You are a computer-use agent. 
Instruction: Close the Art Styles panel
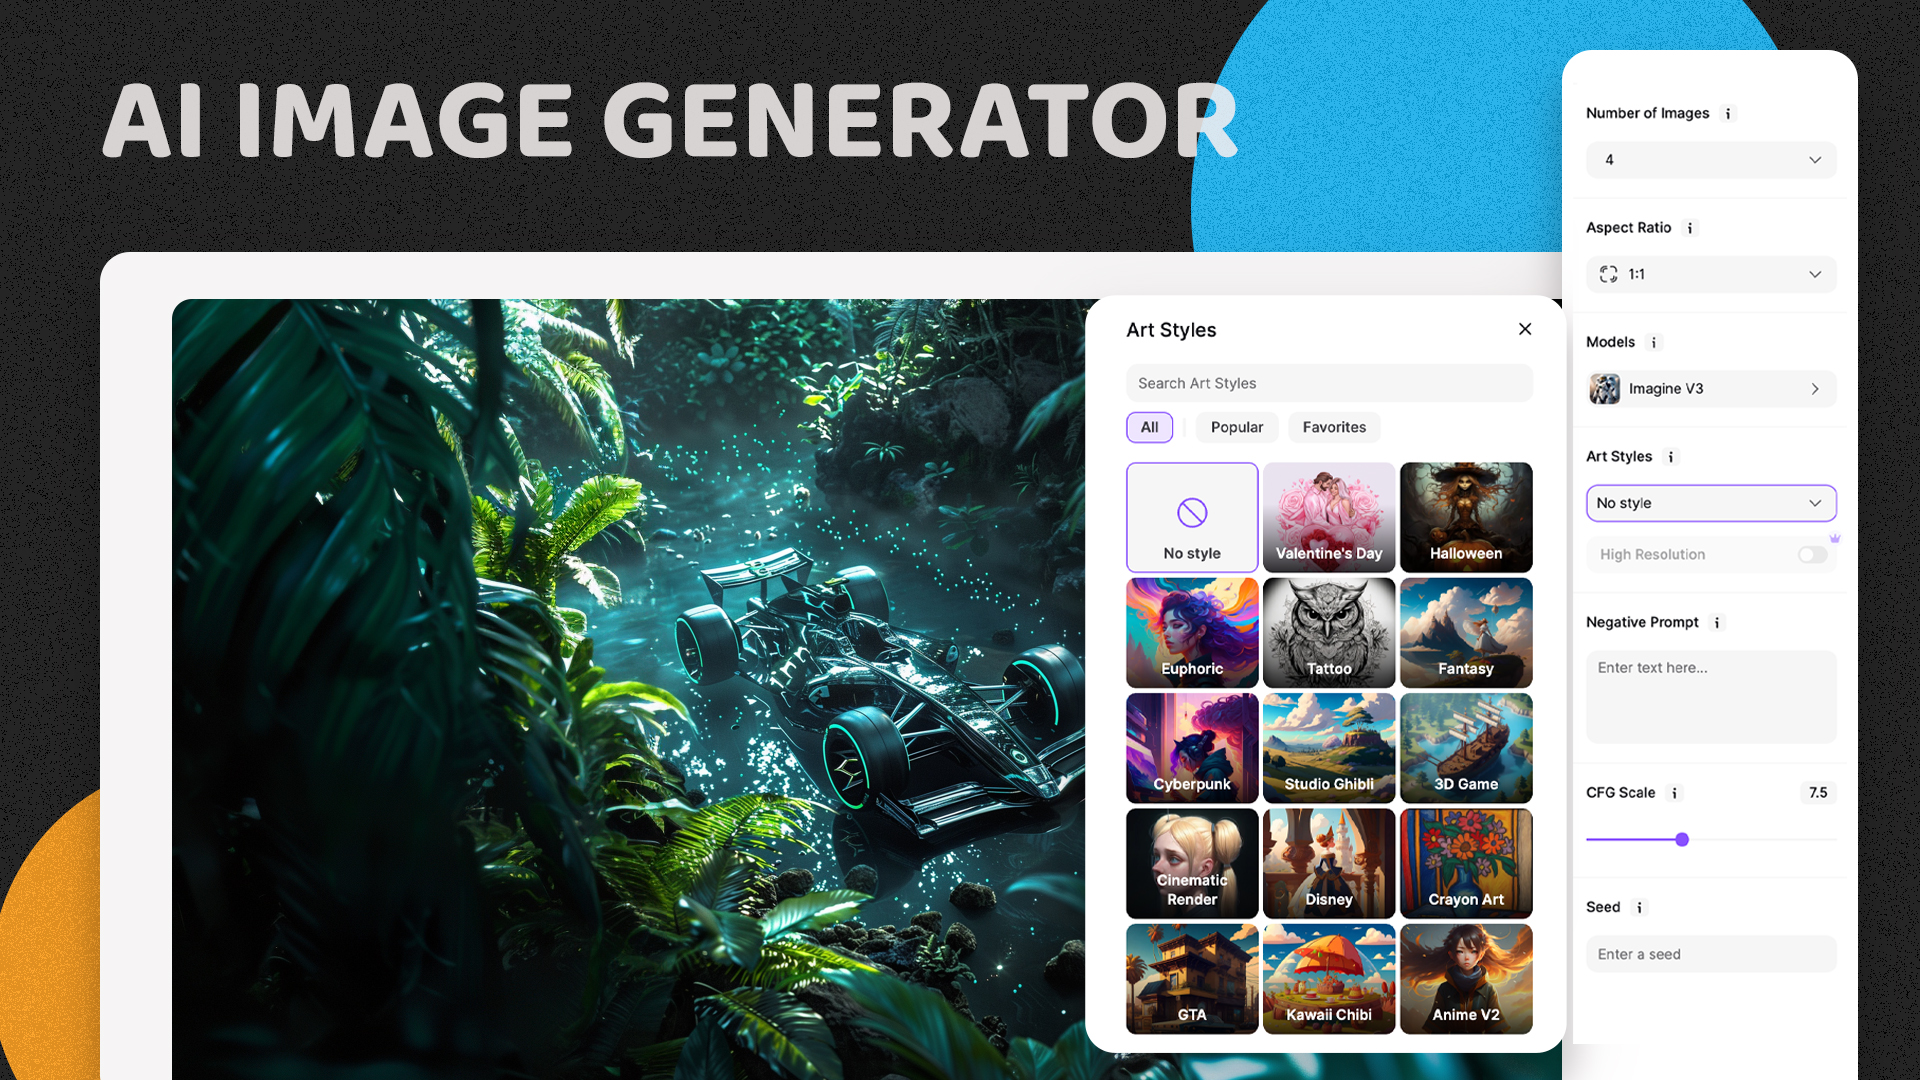pyautogui.click(x=1524, y=328)
